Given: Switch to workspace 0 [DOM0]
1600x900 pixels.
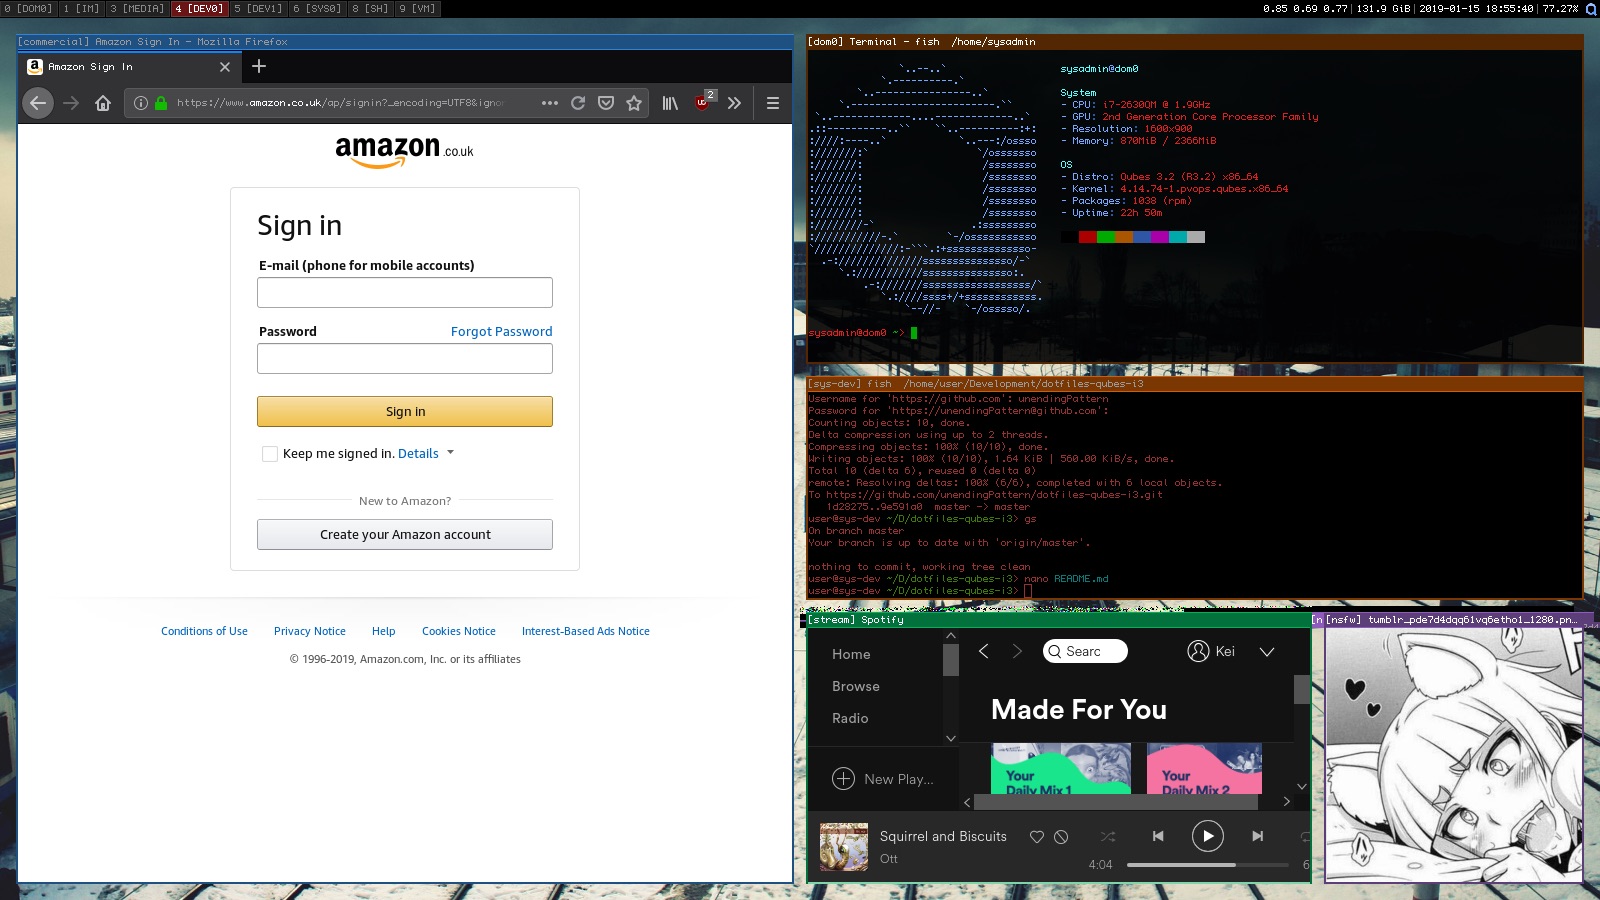Looking at the screenshot, I should tap(28, 8).
